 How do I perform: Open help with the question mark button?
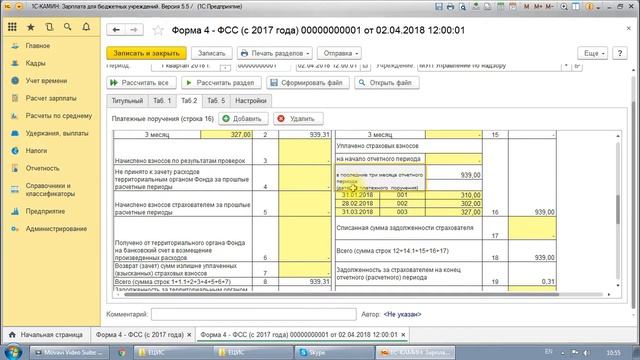coord(620,53)
